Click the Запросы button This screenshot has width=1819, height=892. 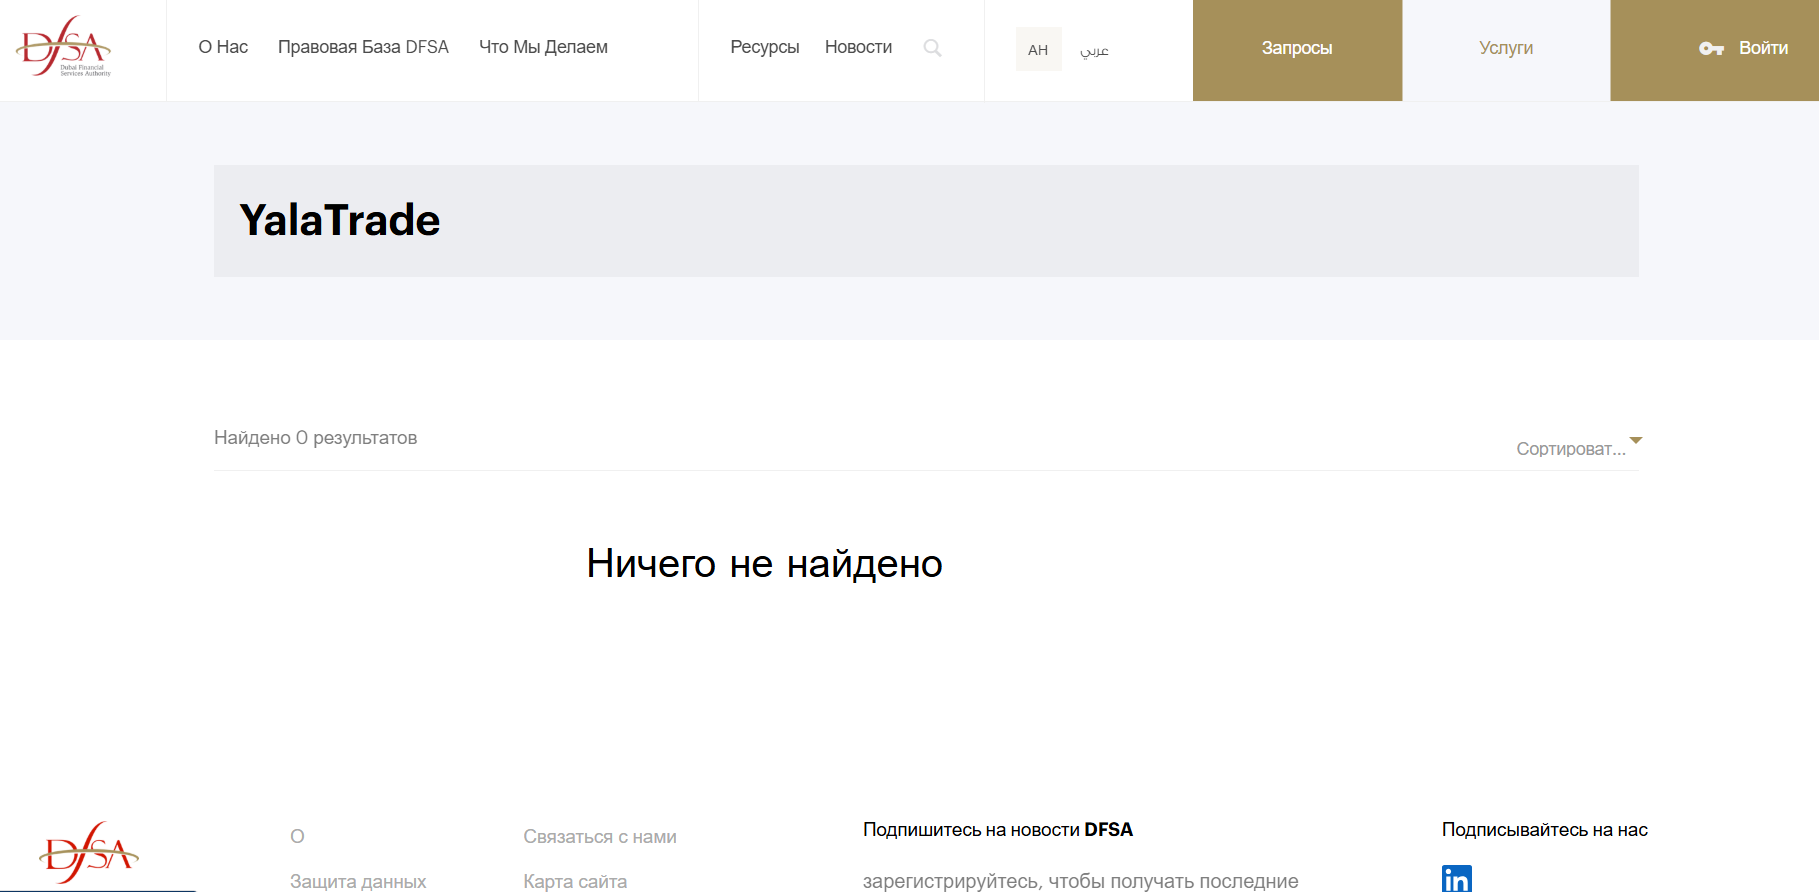(1297, 50)
